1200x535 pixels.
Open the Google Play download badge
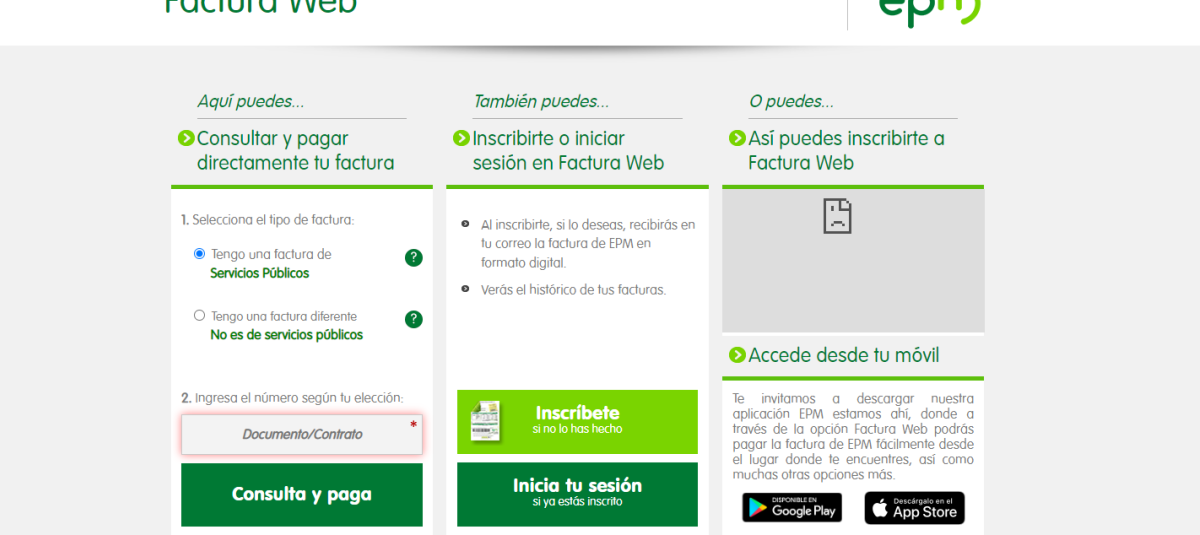(x=791, y=507)
